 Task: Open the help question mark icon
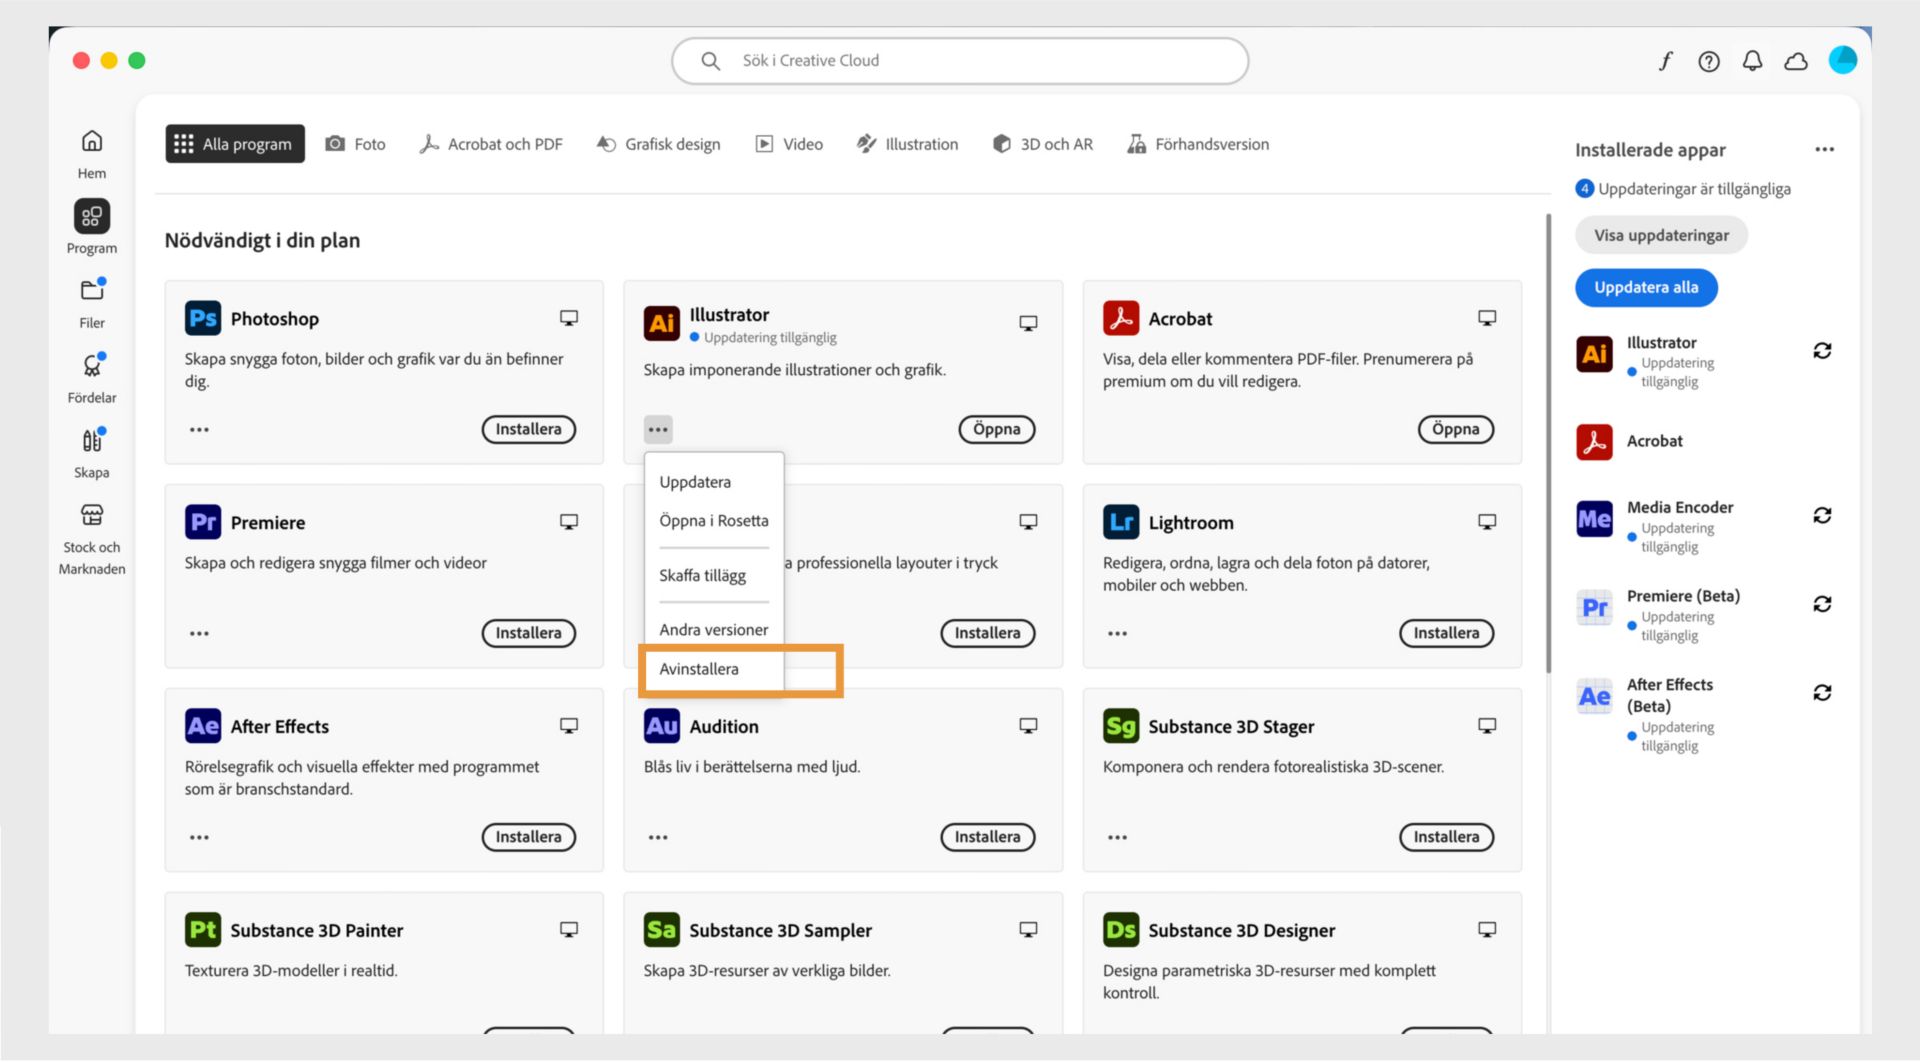pyautogui.click(x=1709, y=61)
